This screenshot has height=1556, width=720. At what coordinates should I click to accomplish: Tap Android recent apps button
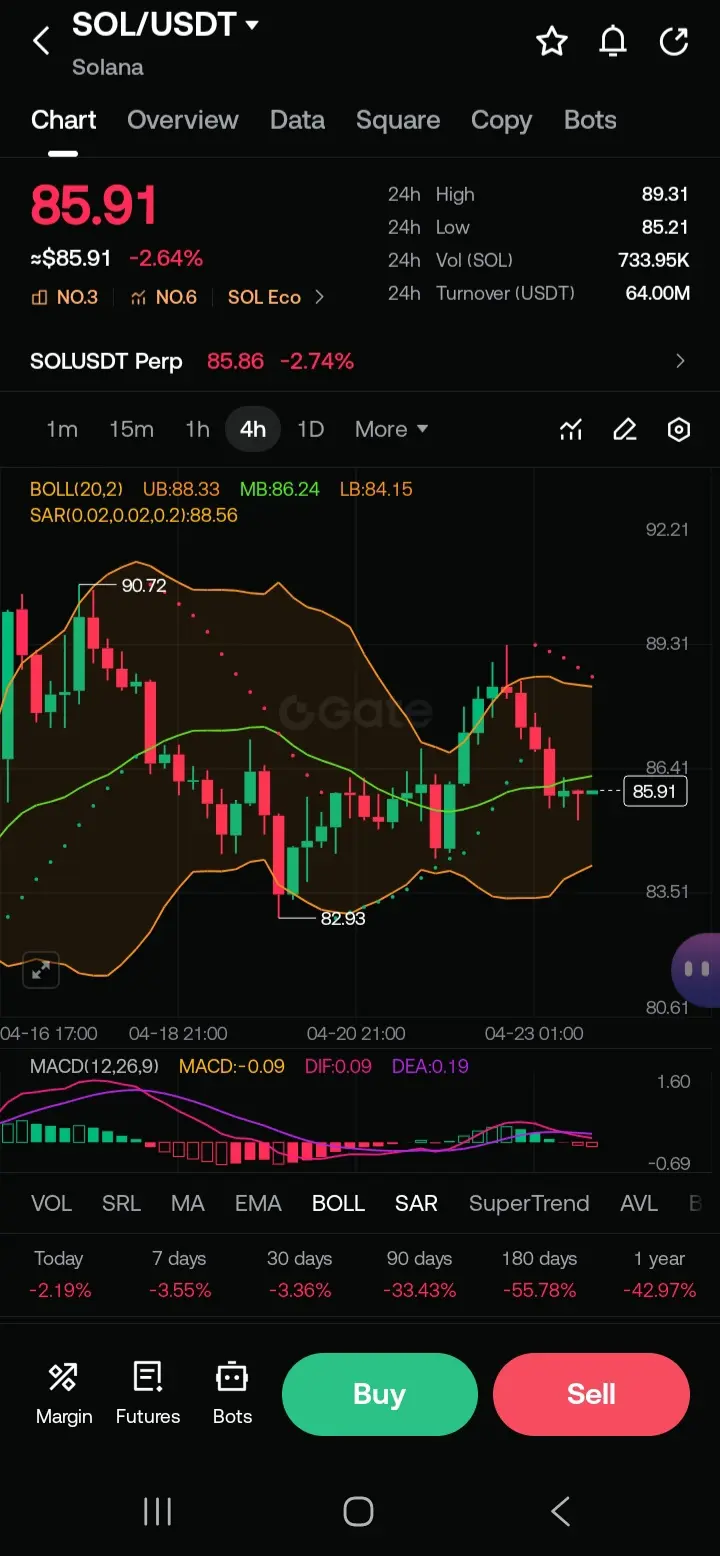coord(157,1511)
